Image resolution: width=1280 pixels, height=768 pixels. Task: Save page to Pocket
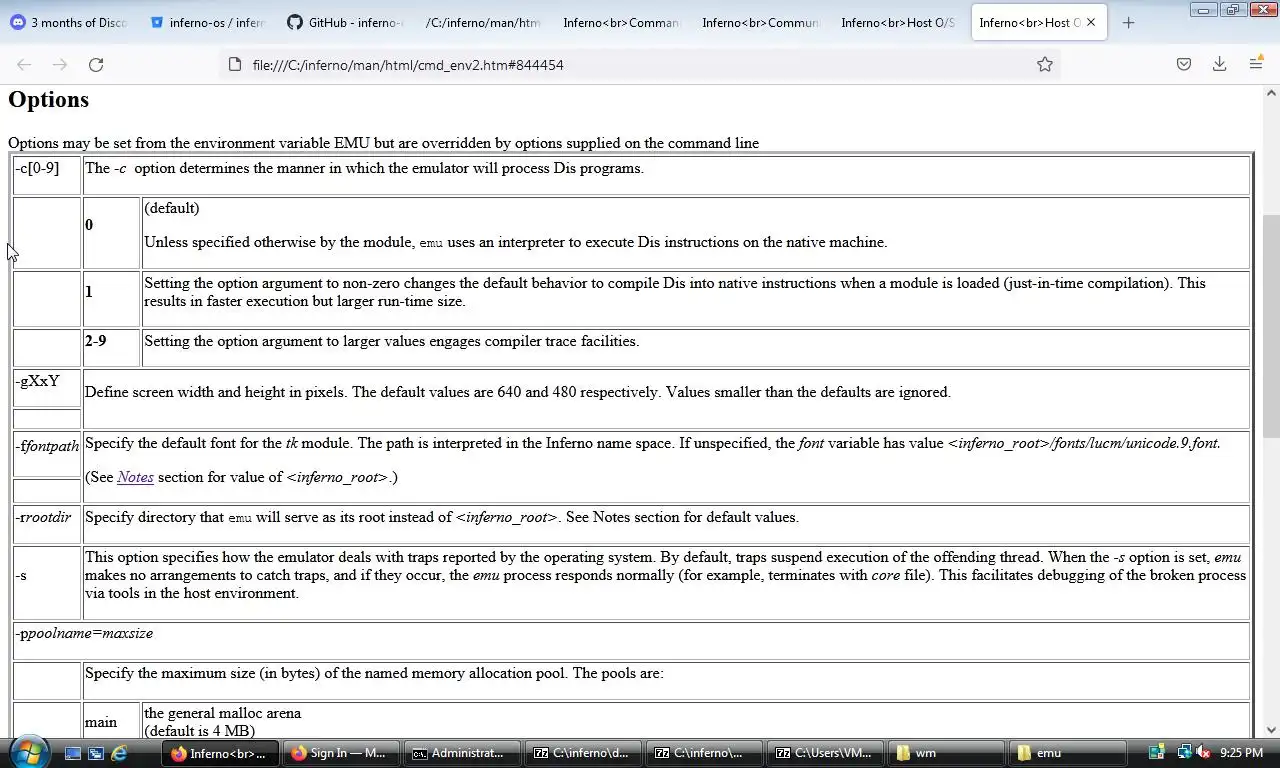(1183, 64)
